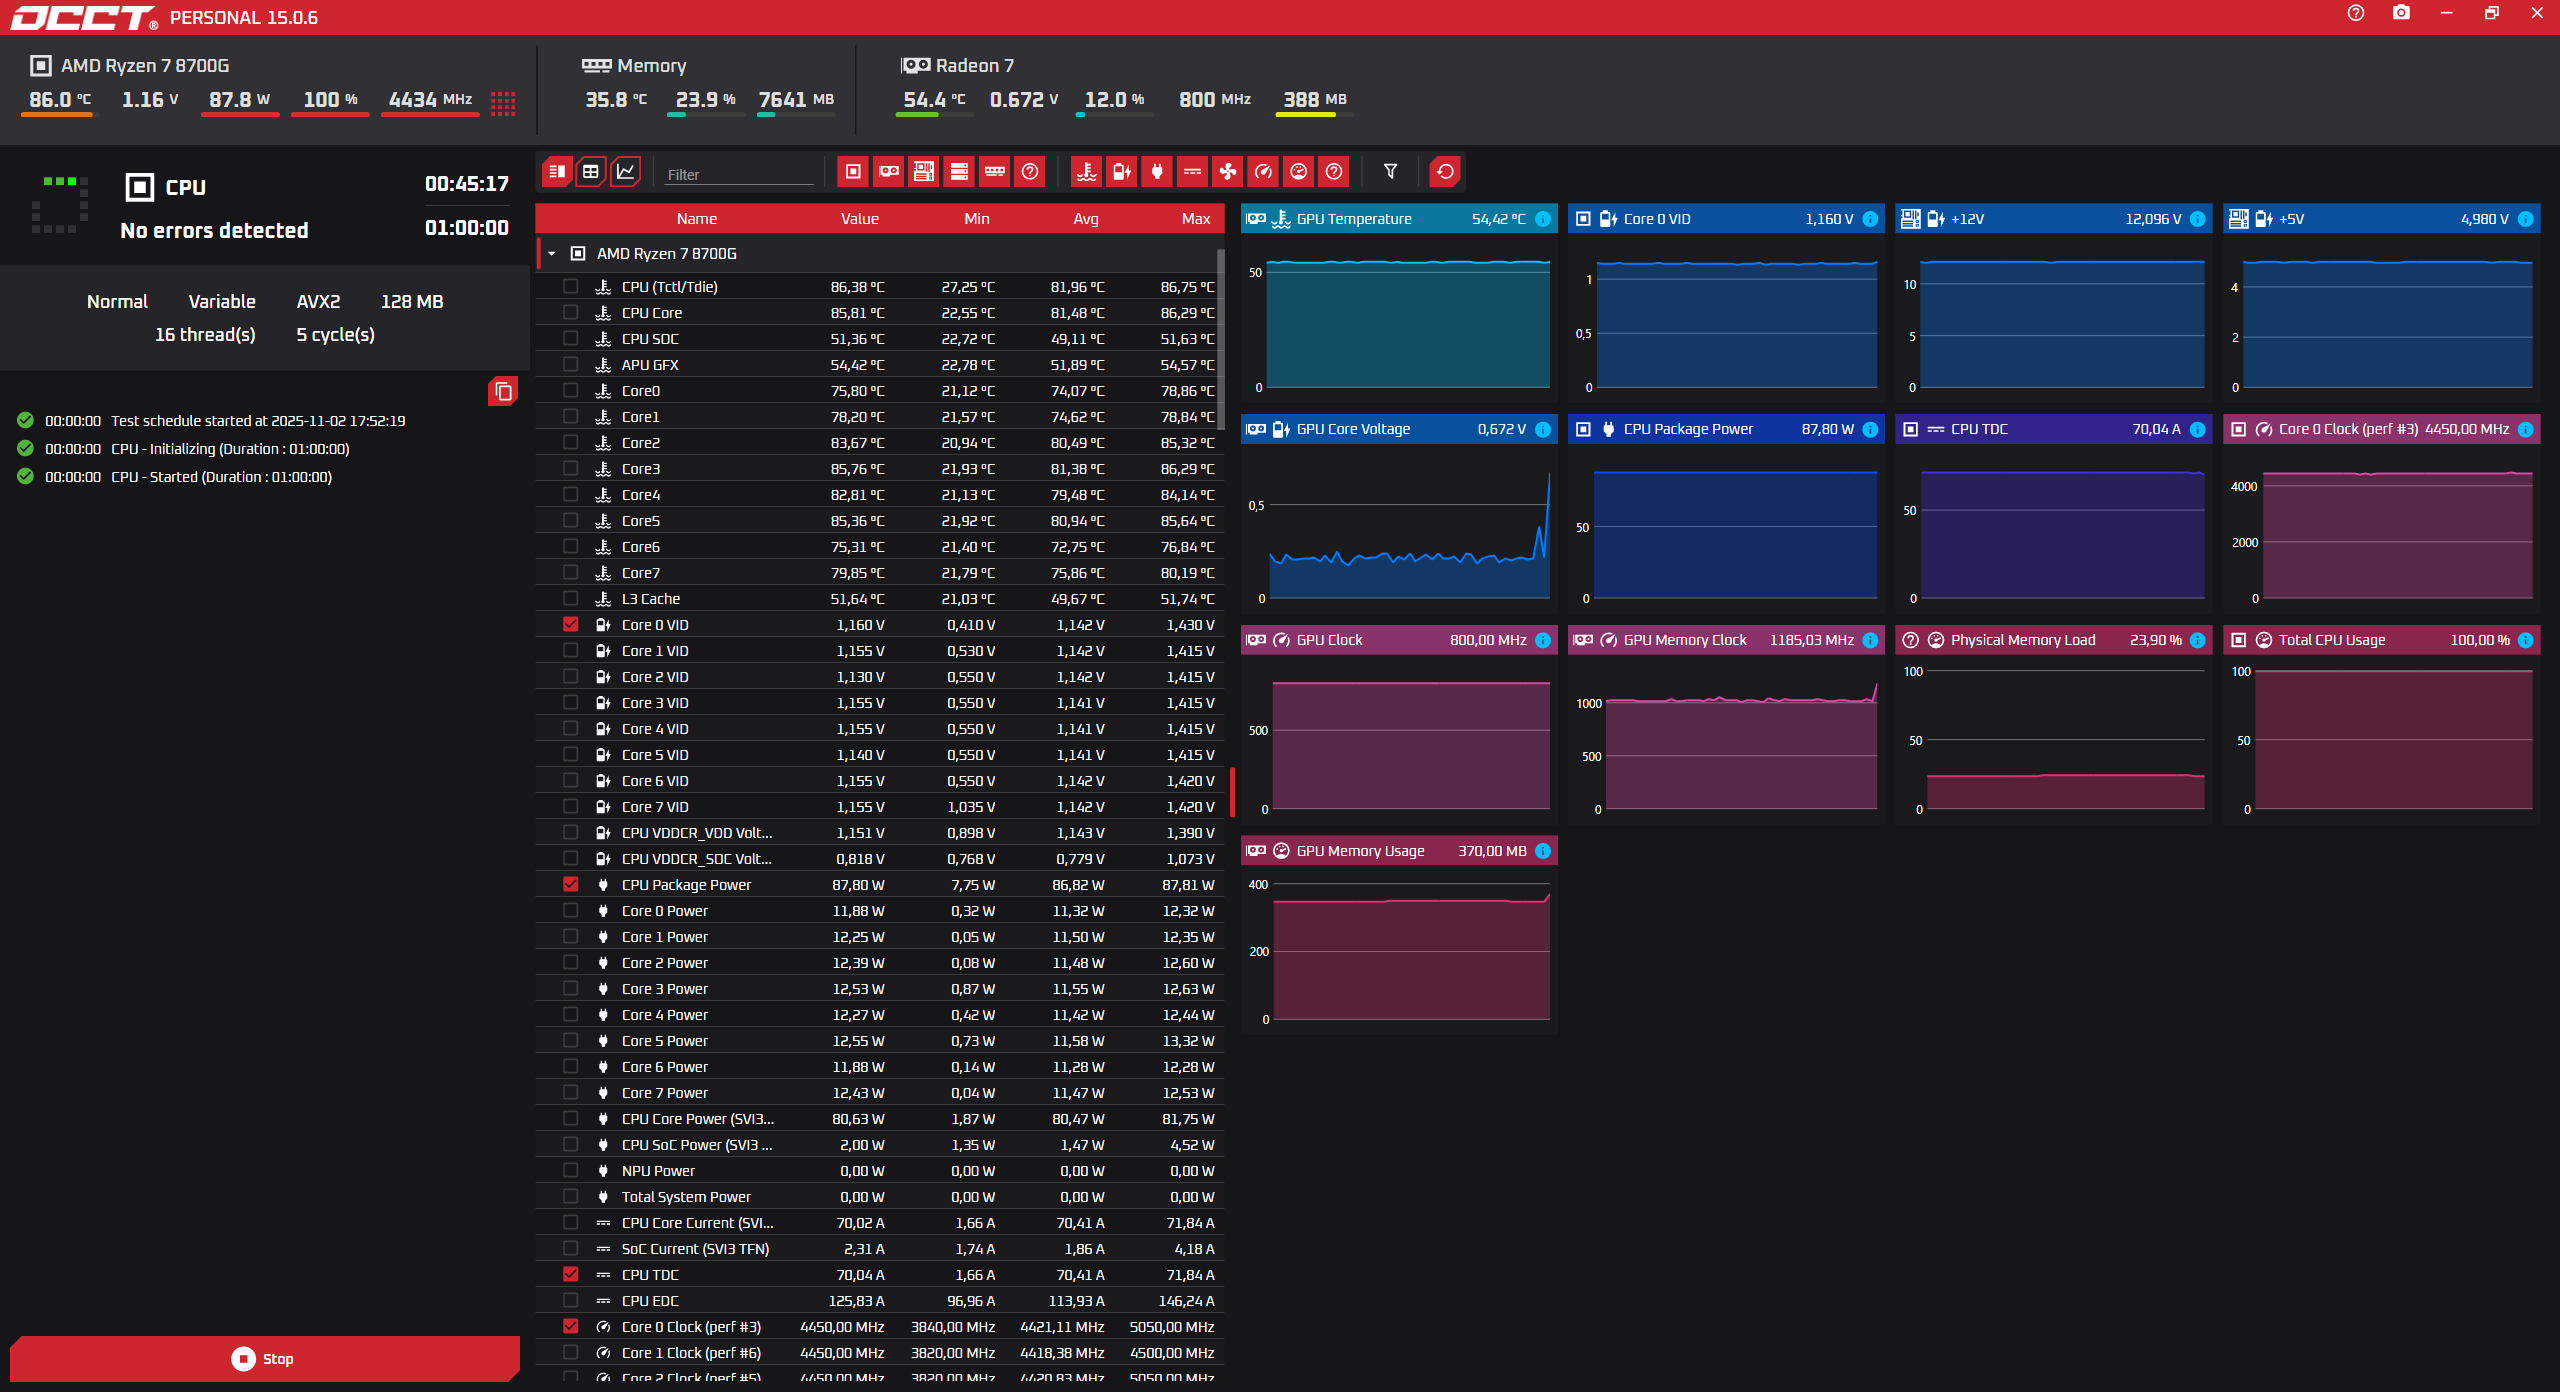The height and width of the screenshot is (1392, 2560).
Task: Uncheck the Core 0 VID checkbox
Action: coord(571,624)
